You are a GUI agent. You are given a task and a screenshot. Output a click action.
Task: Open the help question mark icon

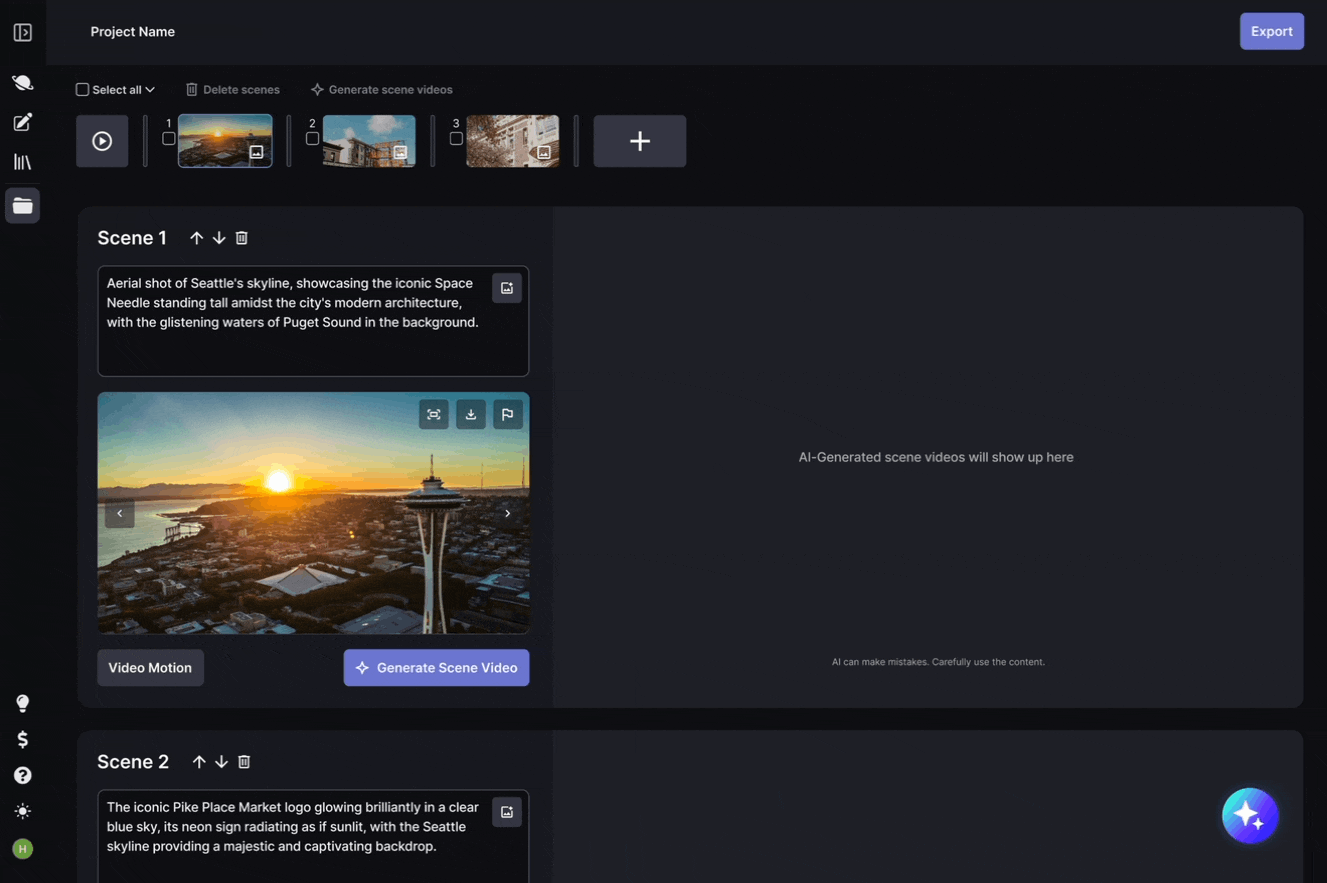[22, 776]
